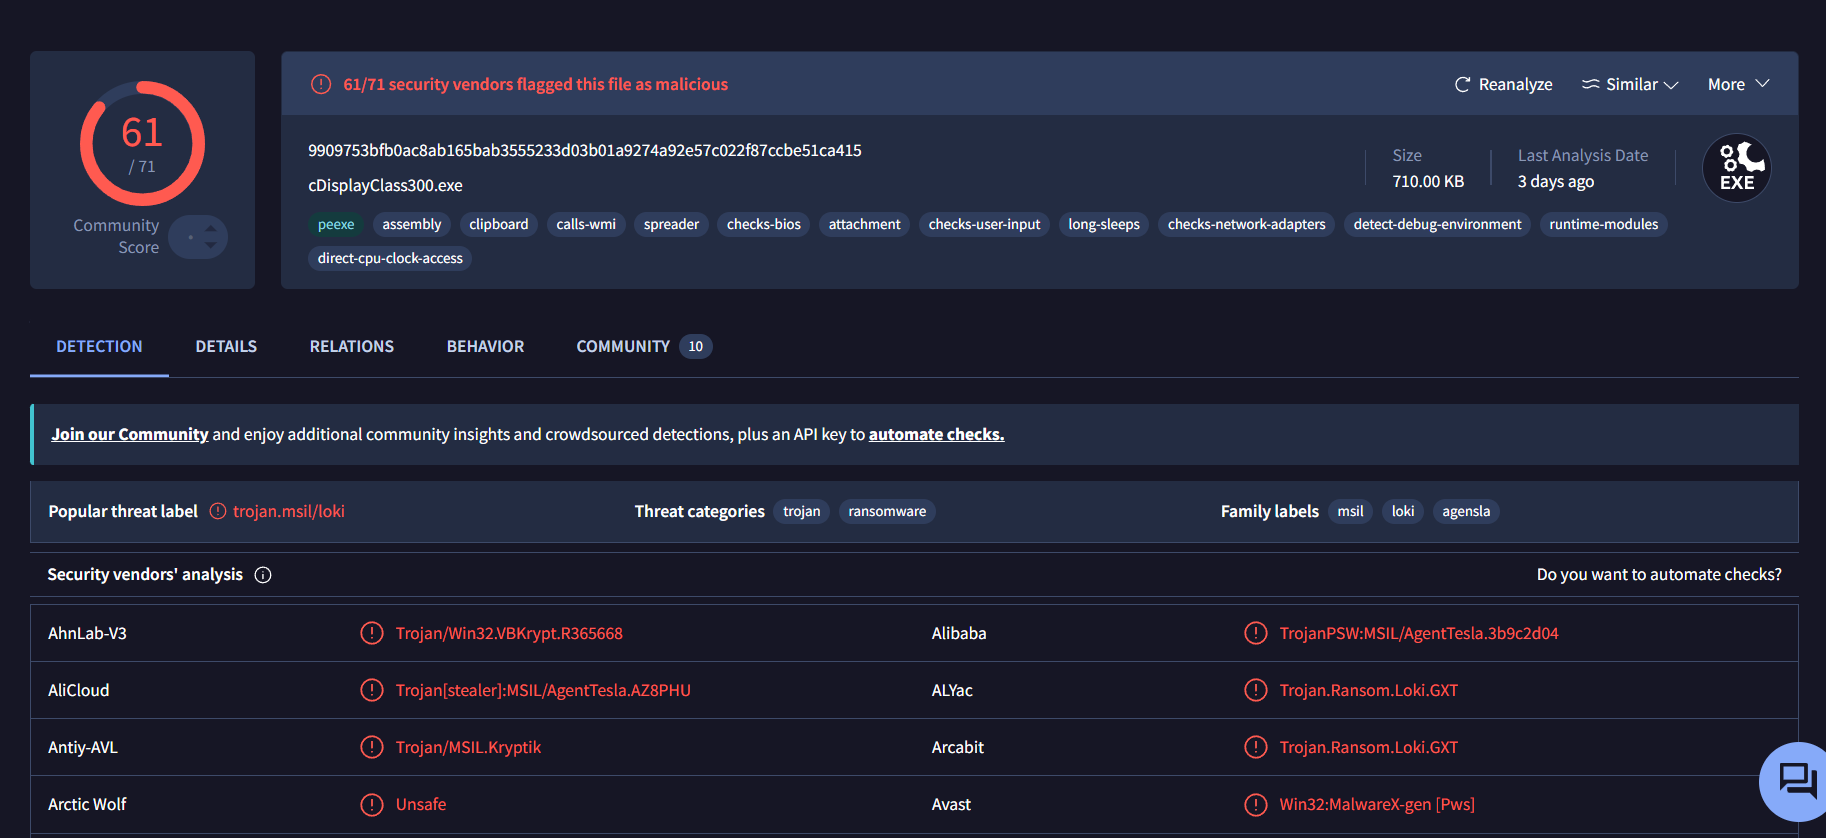The width and height of the screenshot is (1826, 838).
Task: Click the COMMUNITY tab count badge 10
Action: click(696, 346)
